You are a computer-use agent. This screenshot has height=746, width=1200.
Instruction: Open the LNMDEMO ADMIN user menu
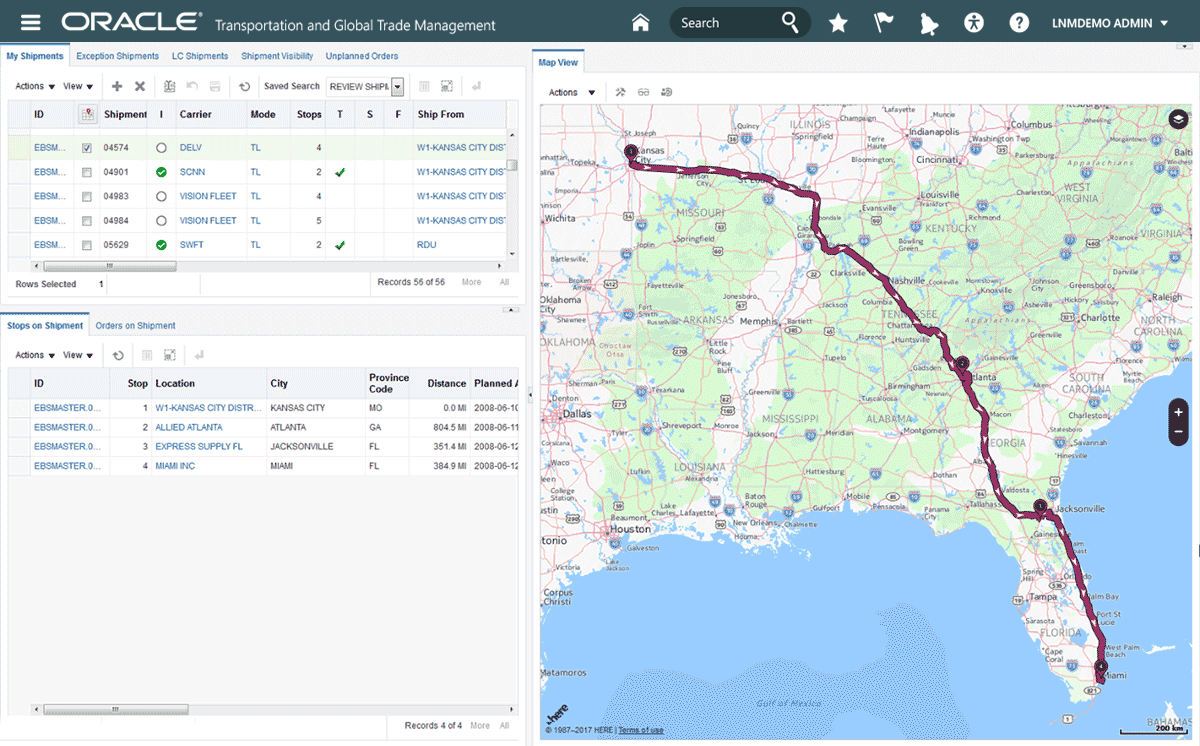[1110, 23]
